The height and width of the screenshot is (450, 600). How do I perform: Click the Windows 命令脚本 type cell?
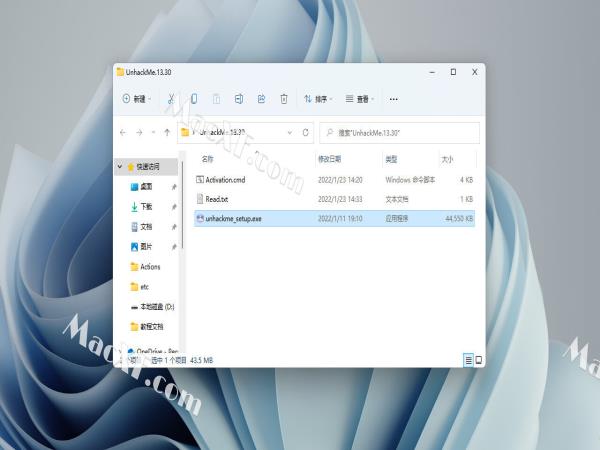click(x=410, y=180)
